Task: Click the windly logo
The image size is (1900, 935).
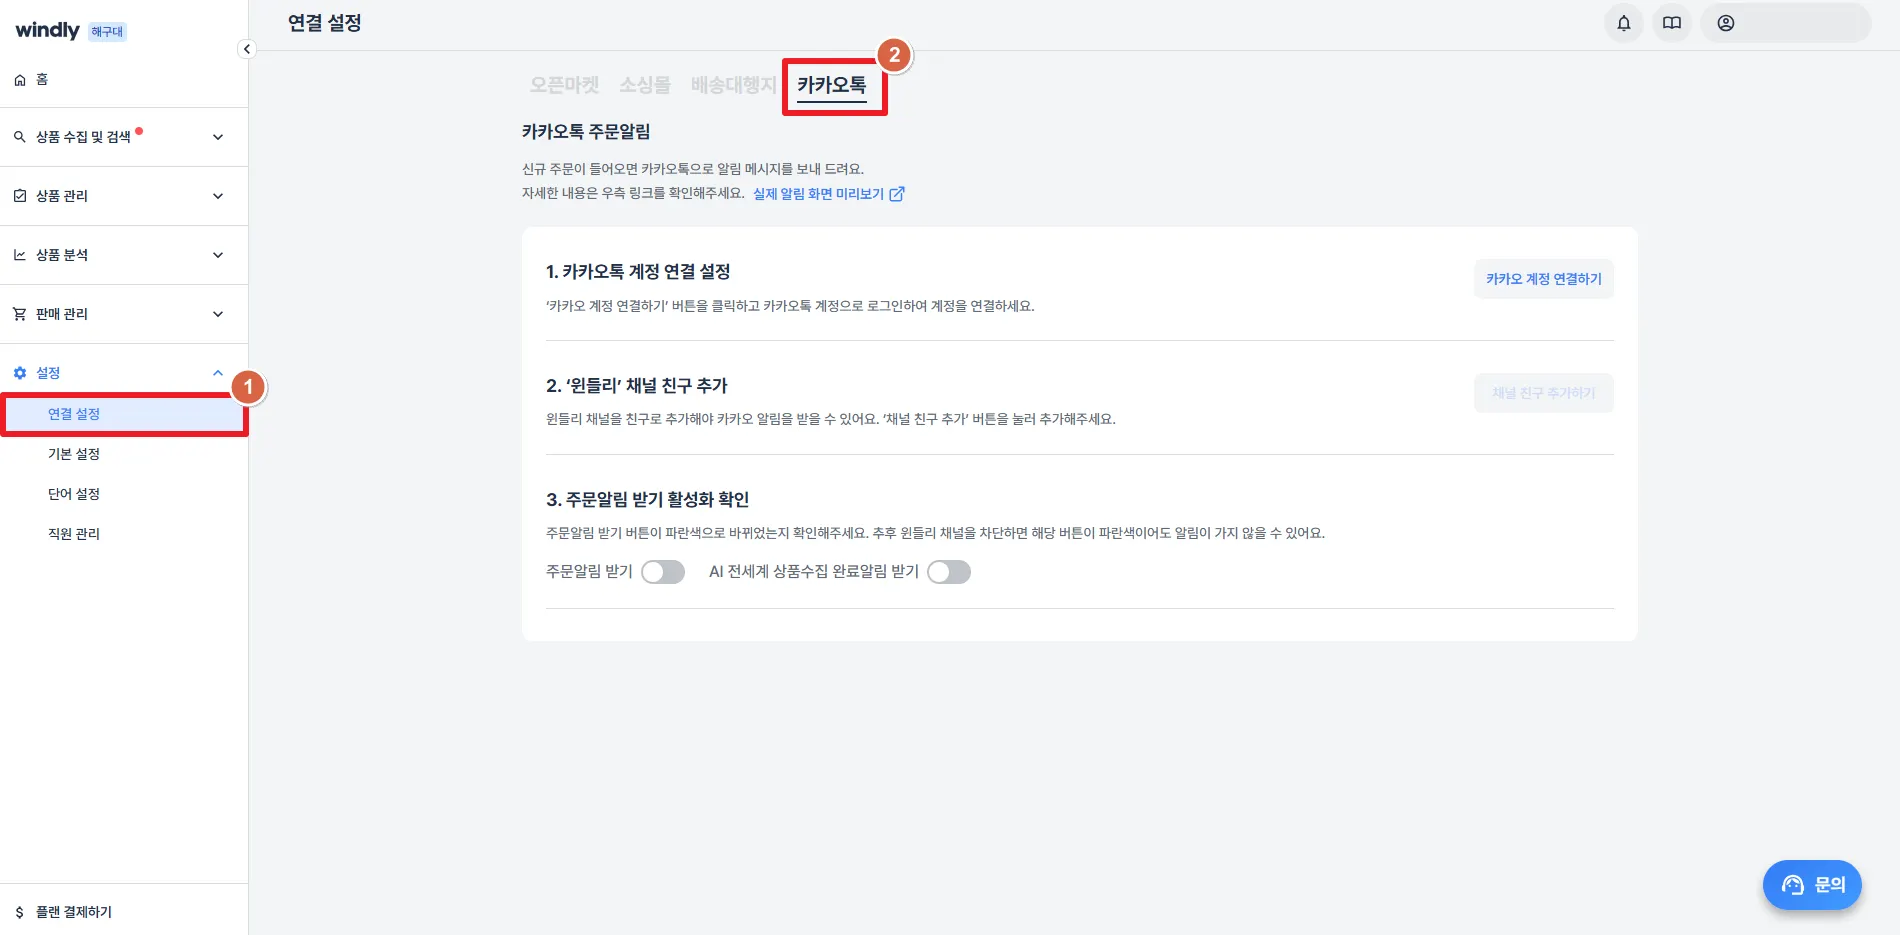Action: [x=47, y=30]
